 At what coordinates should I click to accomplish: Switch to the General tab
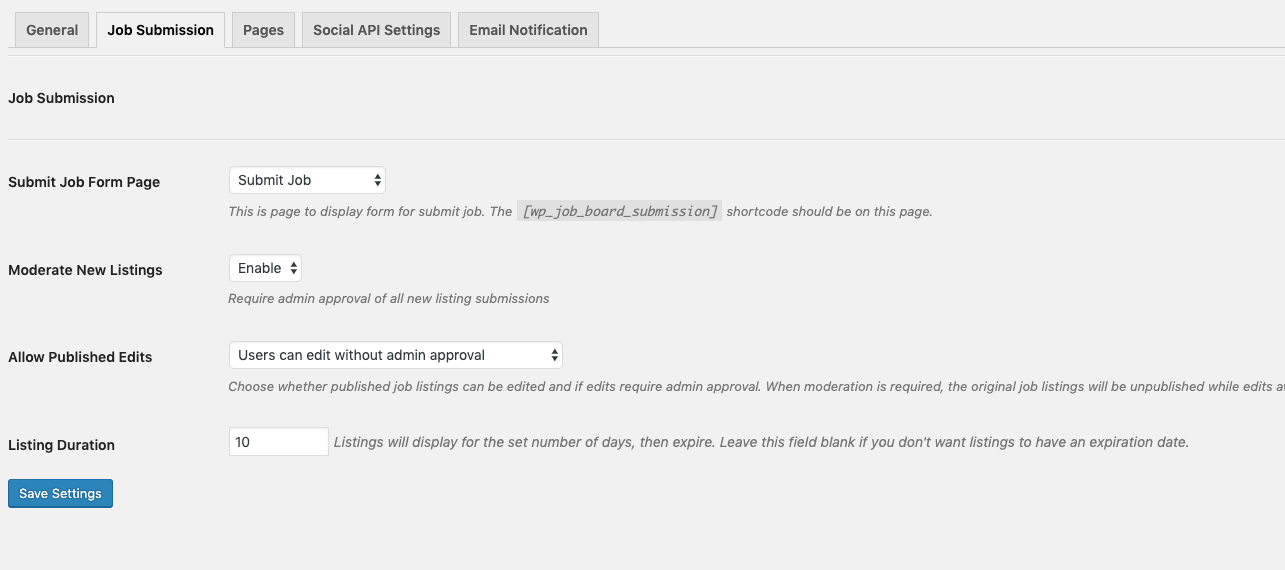[52, 30]
